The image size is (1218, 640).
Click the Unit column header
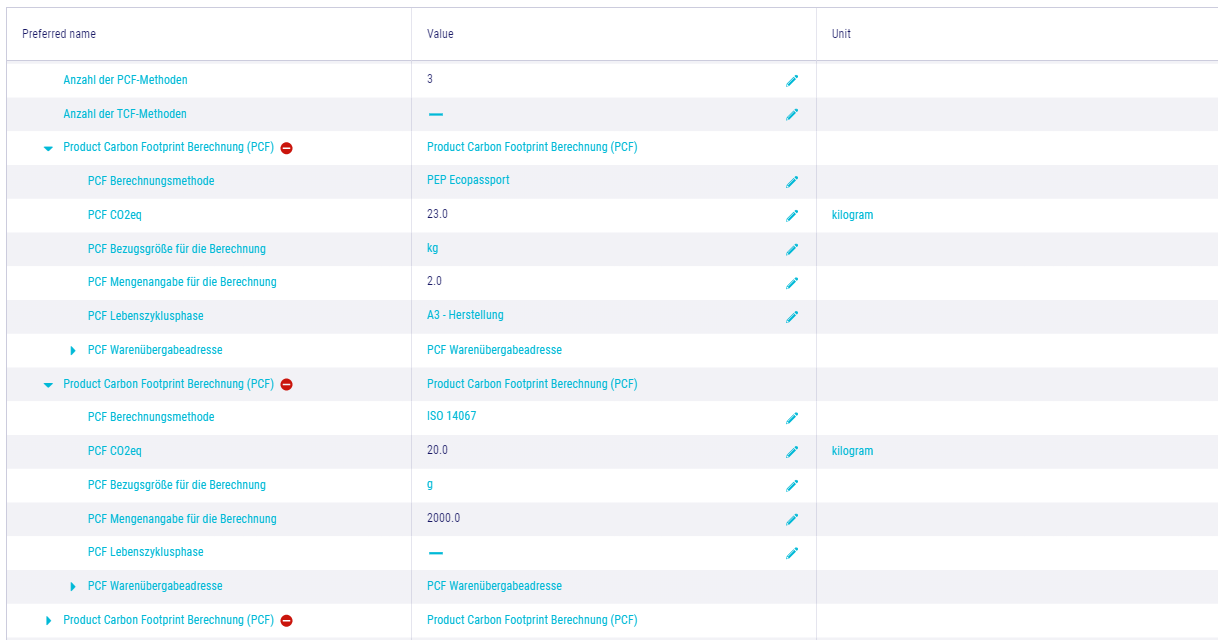pyautogui.click(x=841, y=34)
